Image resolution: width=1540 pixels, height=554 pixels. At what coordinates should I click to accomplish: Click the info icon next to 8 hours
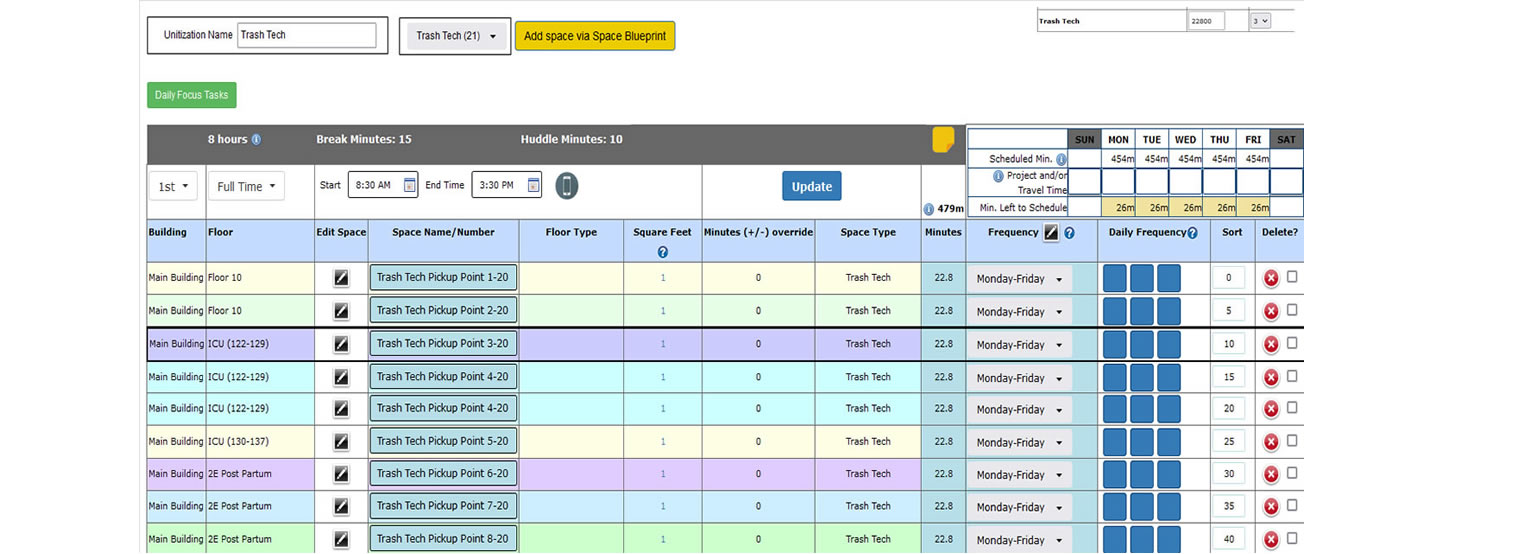point(256,140)
